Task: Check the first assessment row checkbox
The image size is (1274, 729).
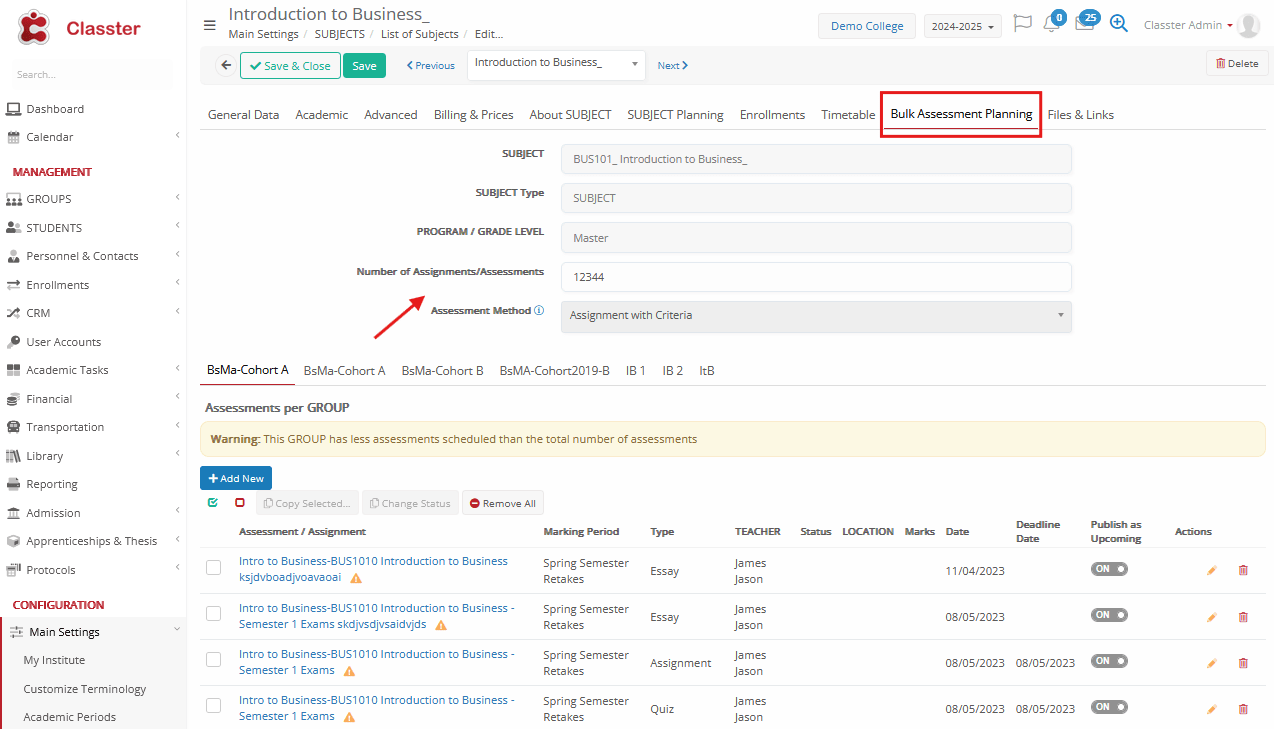Action: pyautogui.click(x=213, y=568)
